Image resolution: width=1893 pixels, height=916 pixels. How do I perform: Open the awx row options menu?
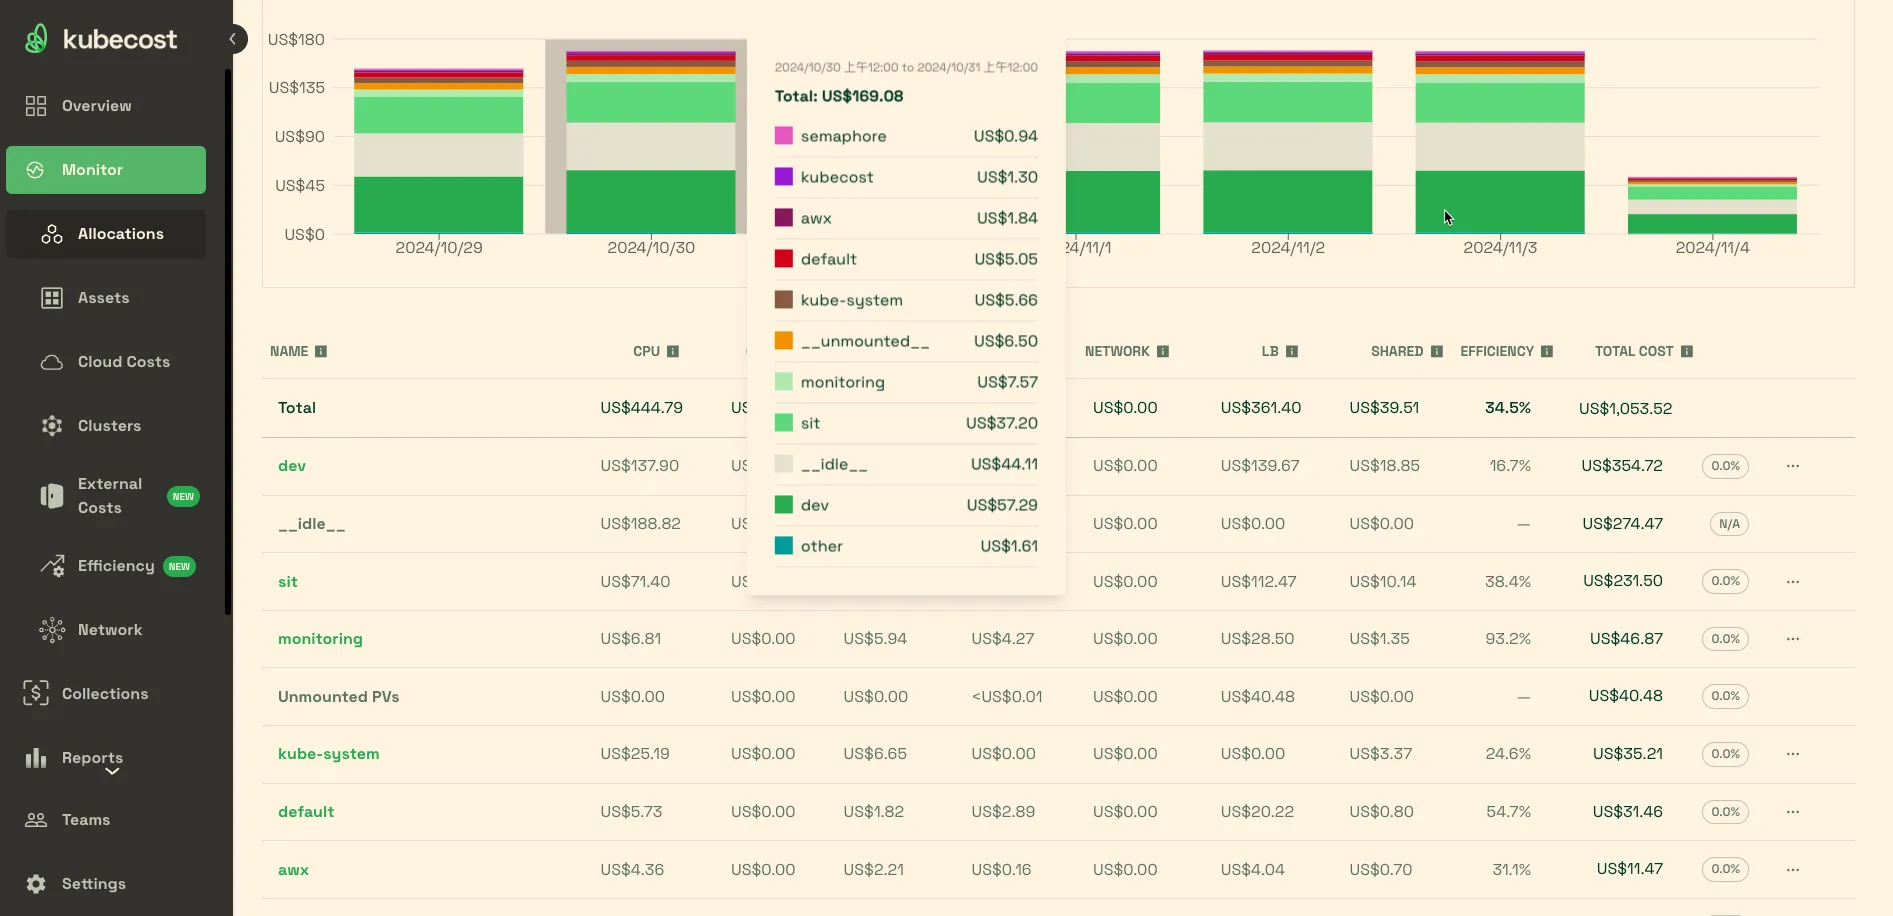[x=1793, y=870]
